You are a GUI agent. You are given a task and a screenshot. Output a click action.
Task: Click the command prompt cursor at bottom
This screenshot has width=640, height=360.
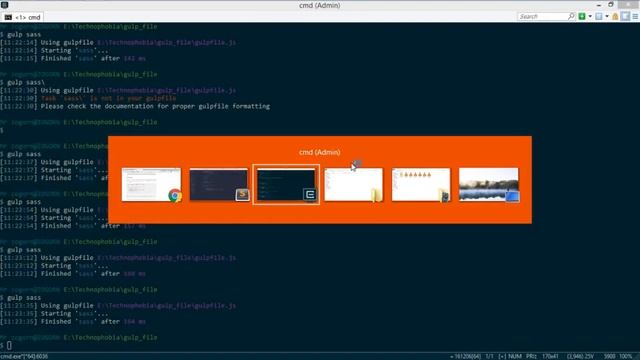pos(9,345)
